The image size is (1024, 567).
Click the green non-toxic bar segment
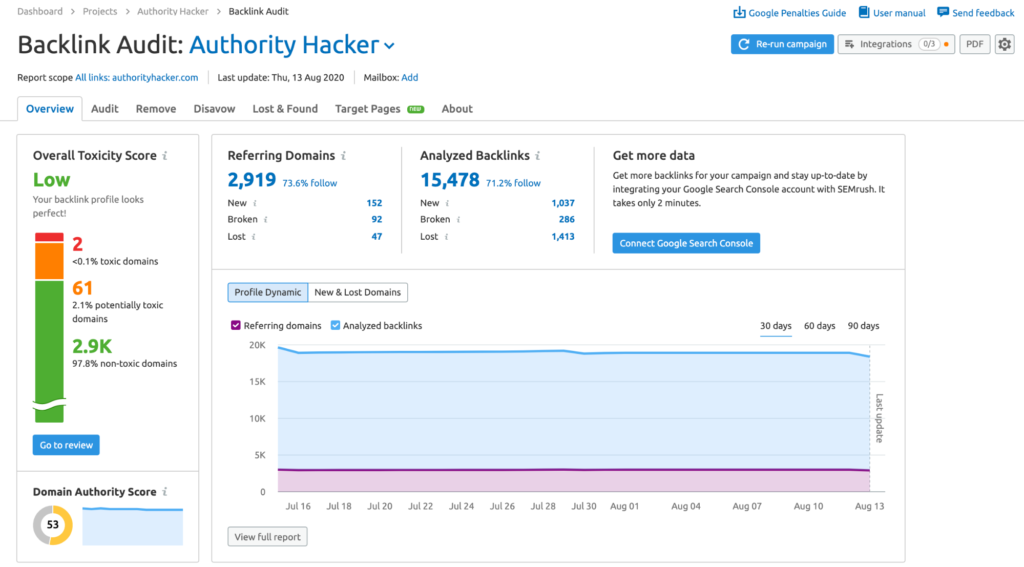click(49, 351)
